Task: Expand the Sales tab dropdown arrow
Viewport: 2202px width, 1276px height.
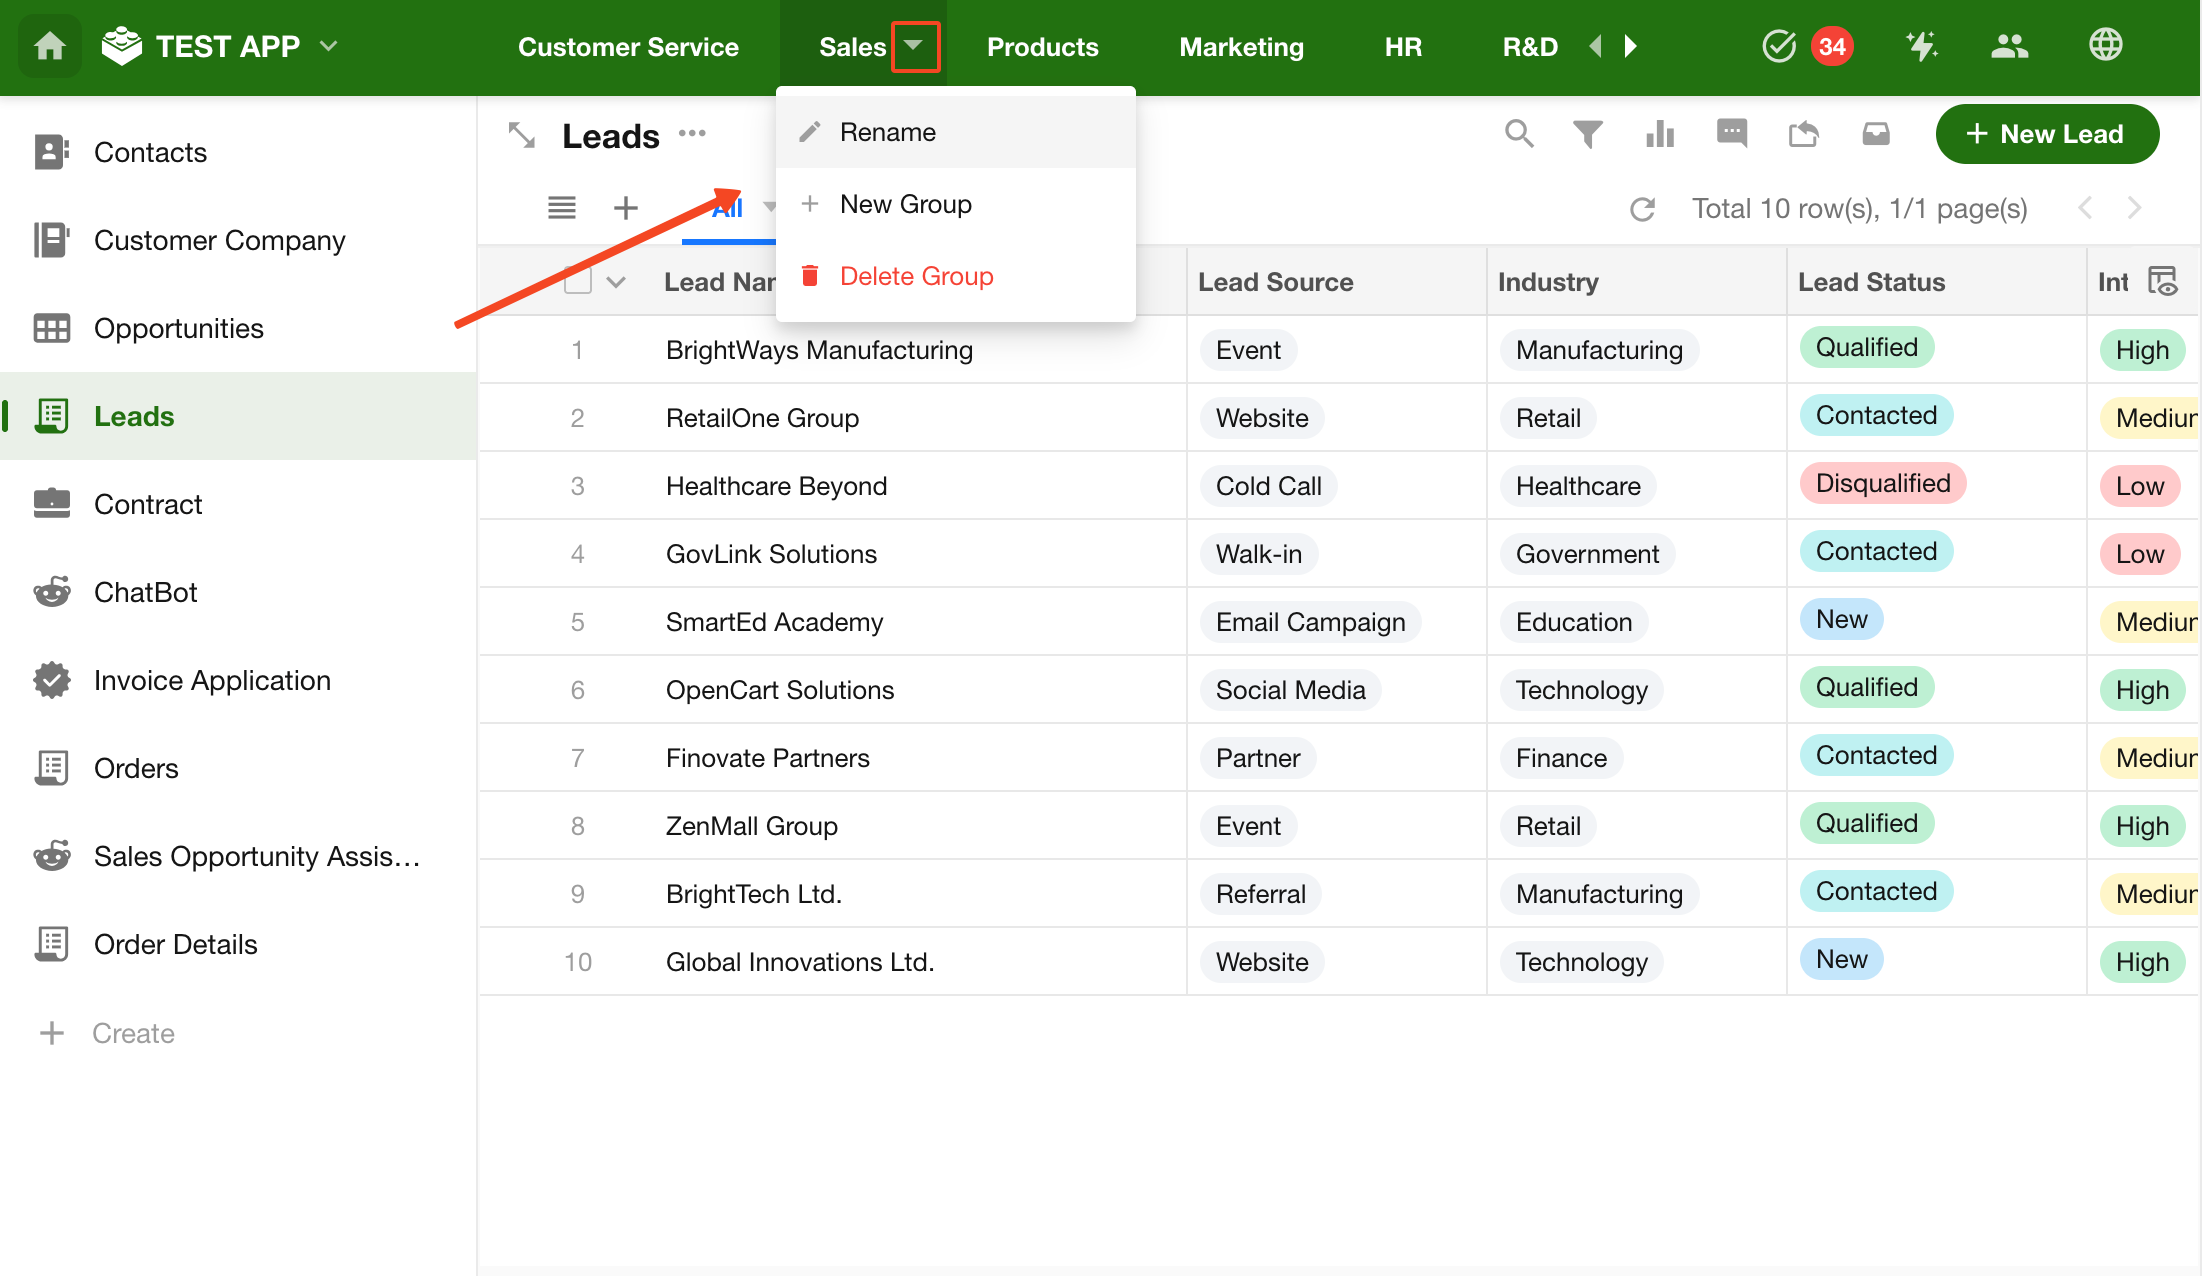Action: 914,46
